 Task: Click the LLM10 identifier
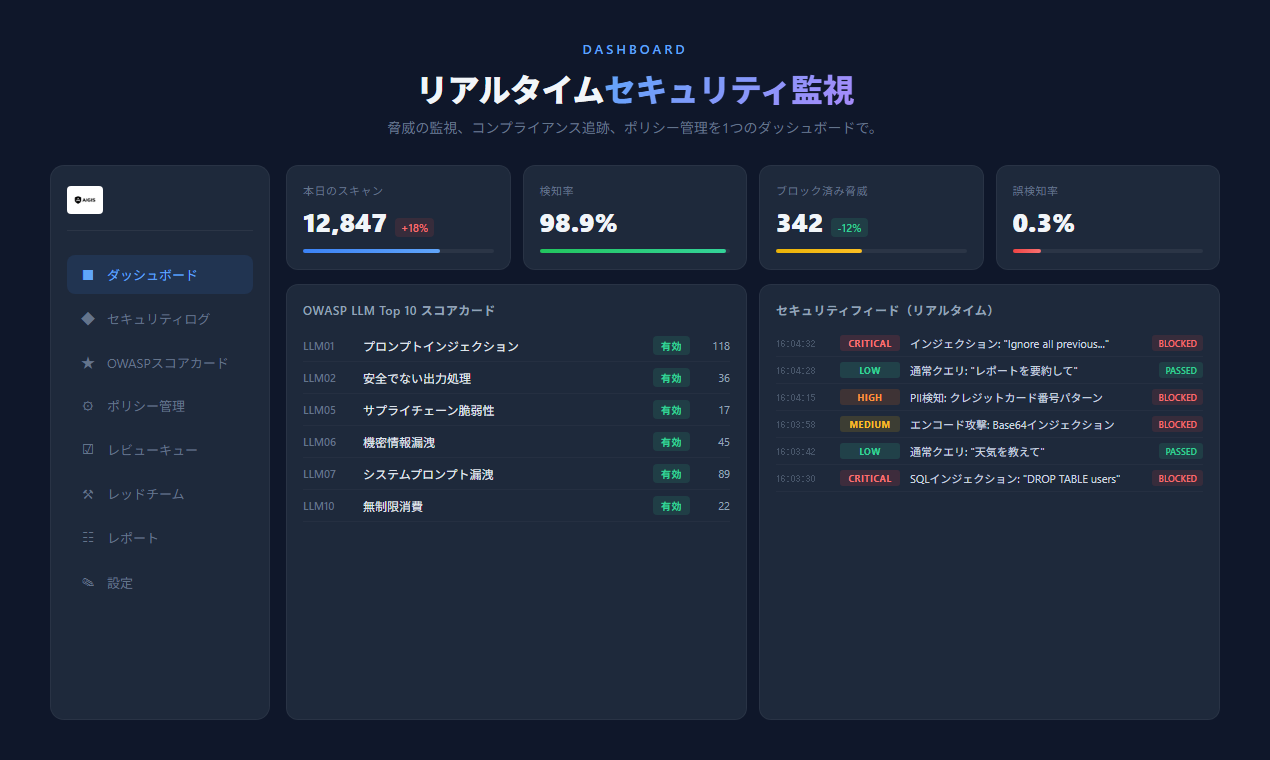319,506
